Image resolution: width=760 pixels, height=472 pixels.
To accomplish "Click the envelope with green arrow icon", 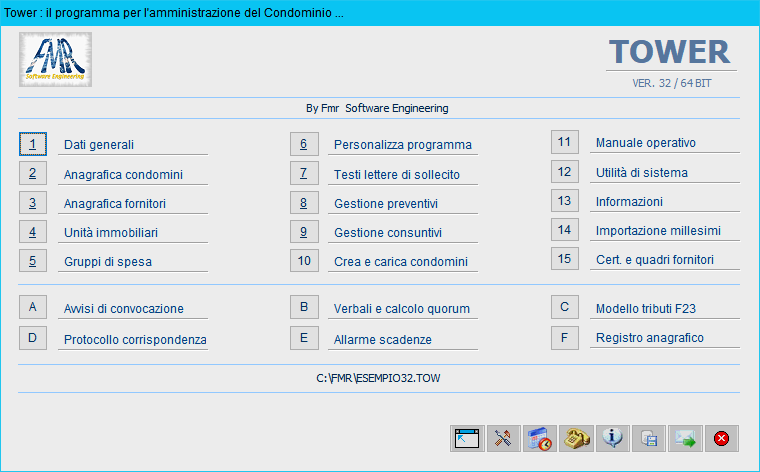I will click(685, 439).
